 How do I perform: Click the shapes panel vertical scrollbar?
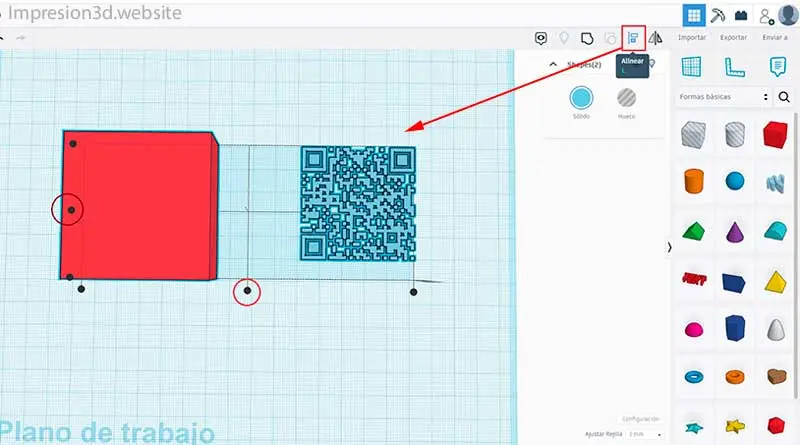tap(796, 255)
